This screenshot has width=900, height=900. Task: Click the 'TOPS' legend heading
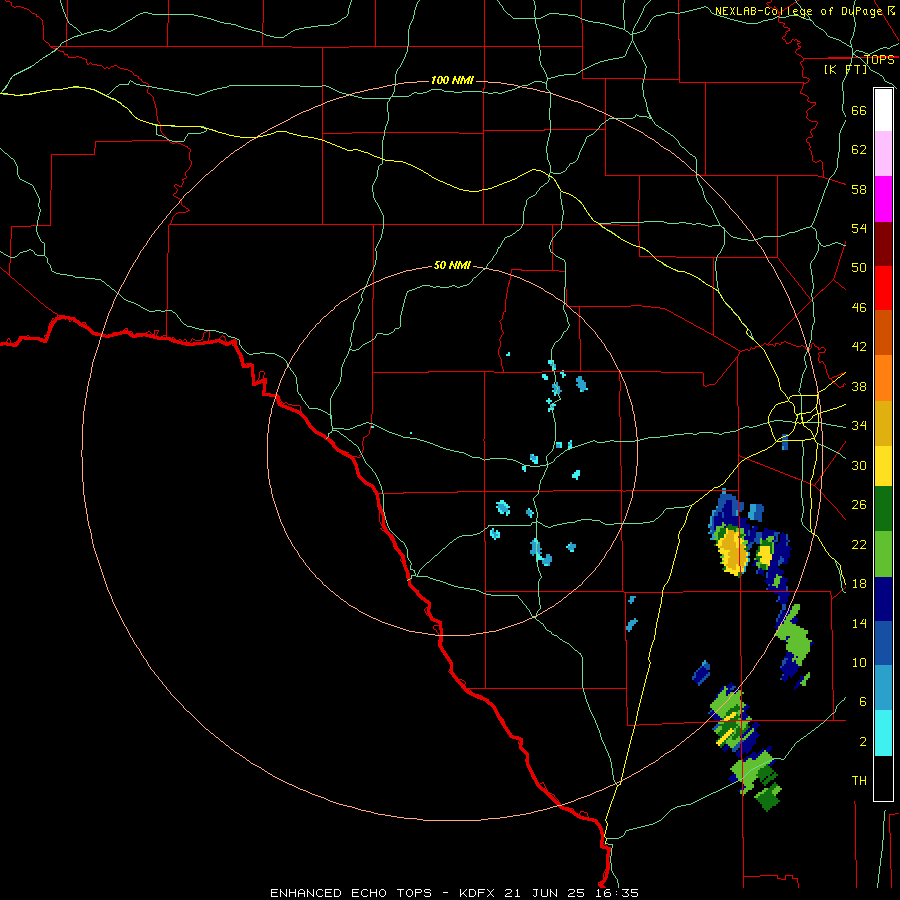(879, 60)
